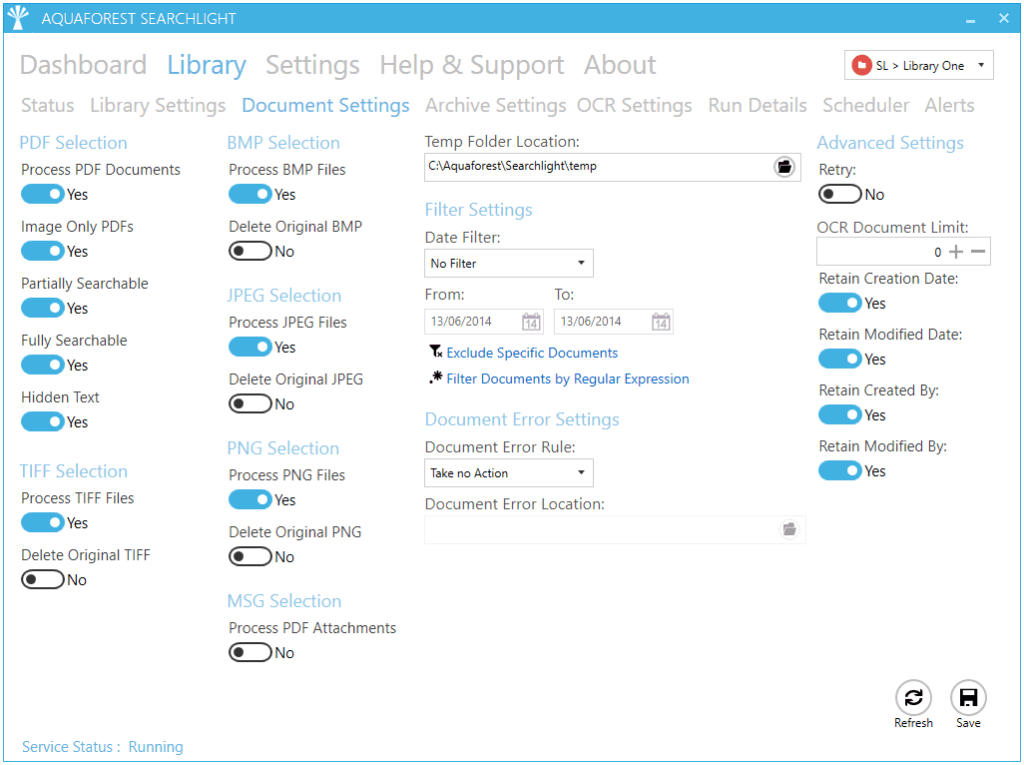Open the Document Error Rule dropdown
This screenshot has width=1024, height=765.
coord(508,472)
